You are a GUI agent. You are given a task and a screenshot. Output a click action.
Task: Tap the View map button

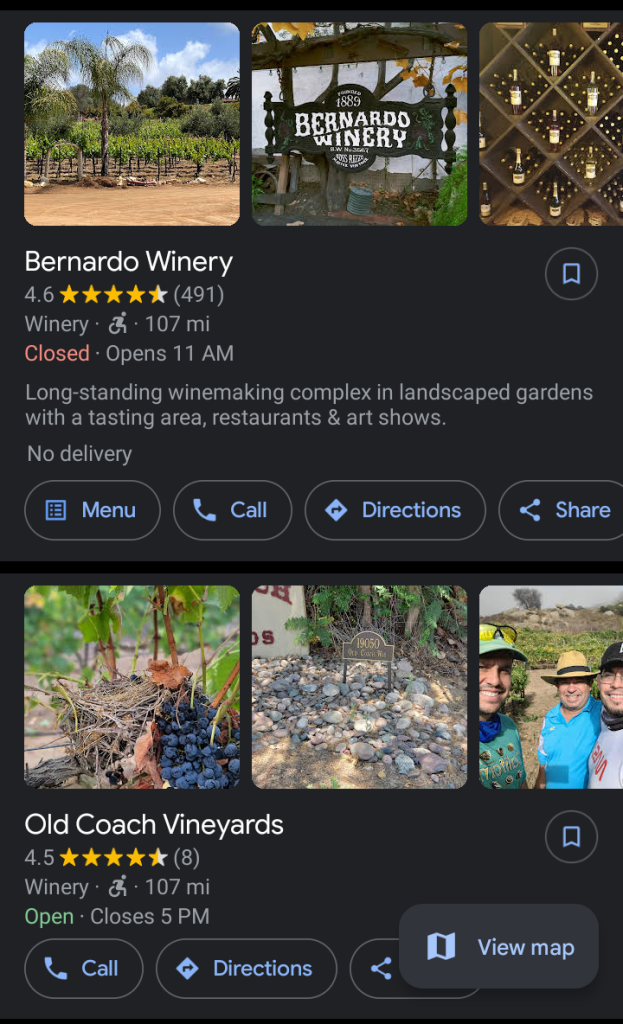(x=498, y=946)
